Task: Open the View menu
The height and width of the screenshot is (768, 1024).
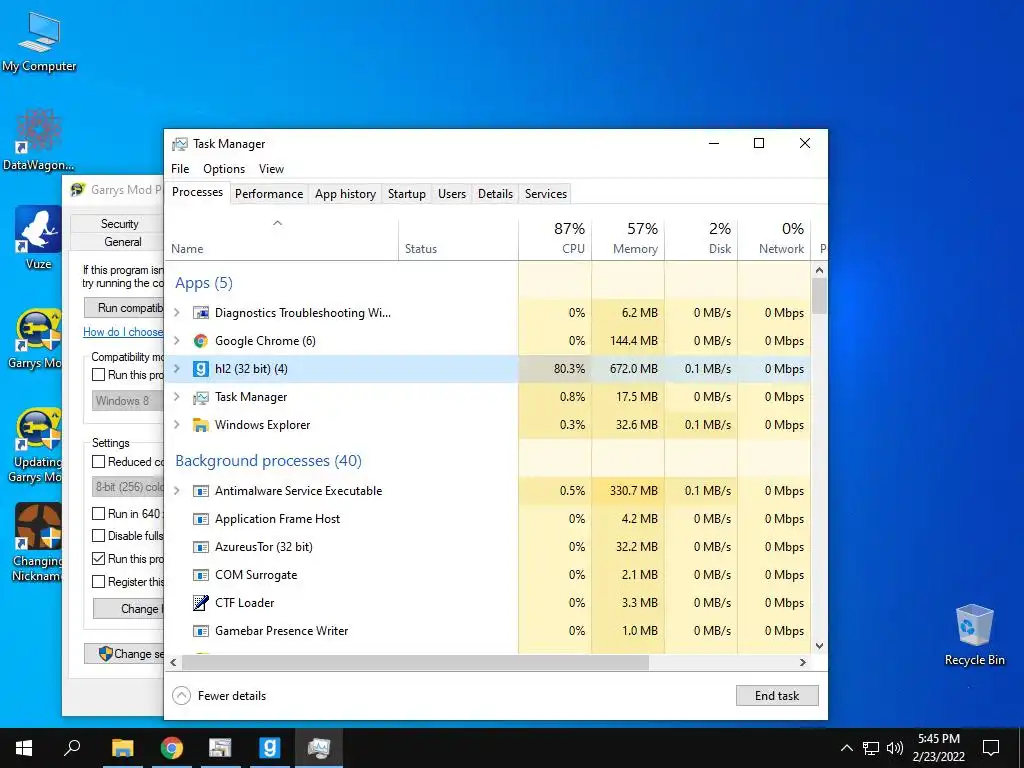Action: click(x=271, y=169)
